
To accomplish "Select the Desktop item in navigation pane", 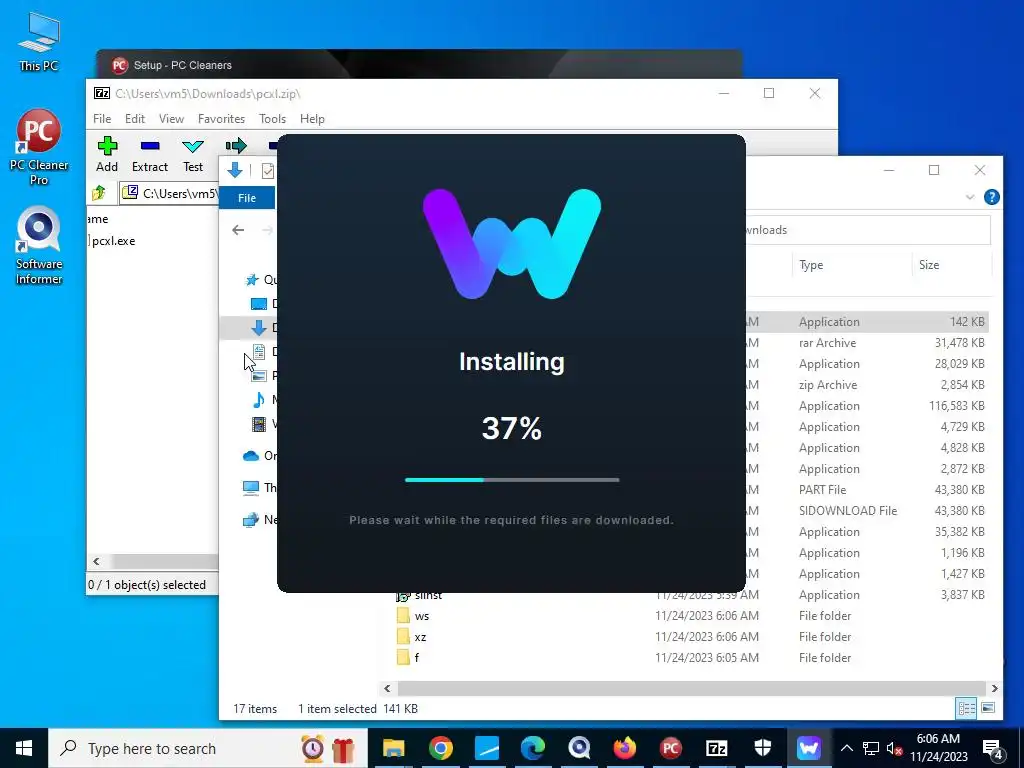I will (x=259, y=304).
